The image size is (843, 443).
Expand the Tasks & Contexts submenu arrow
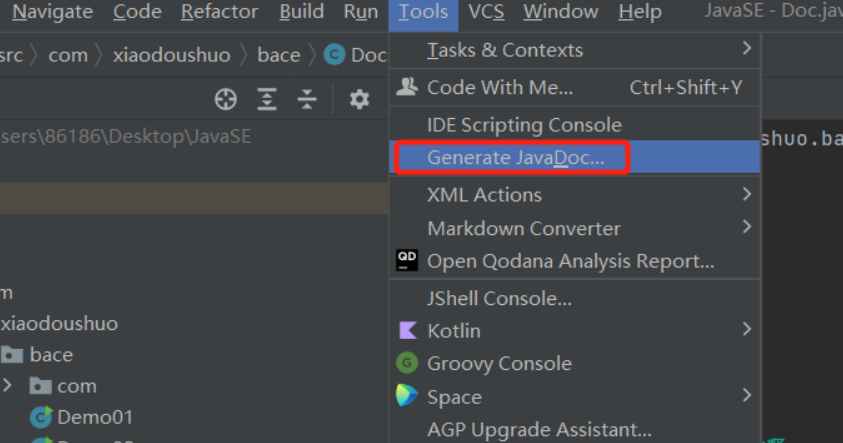747,48
